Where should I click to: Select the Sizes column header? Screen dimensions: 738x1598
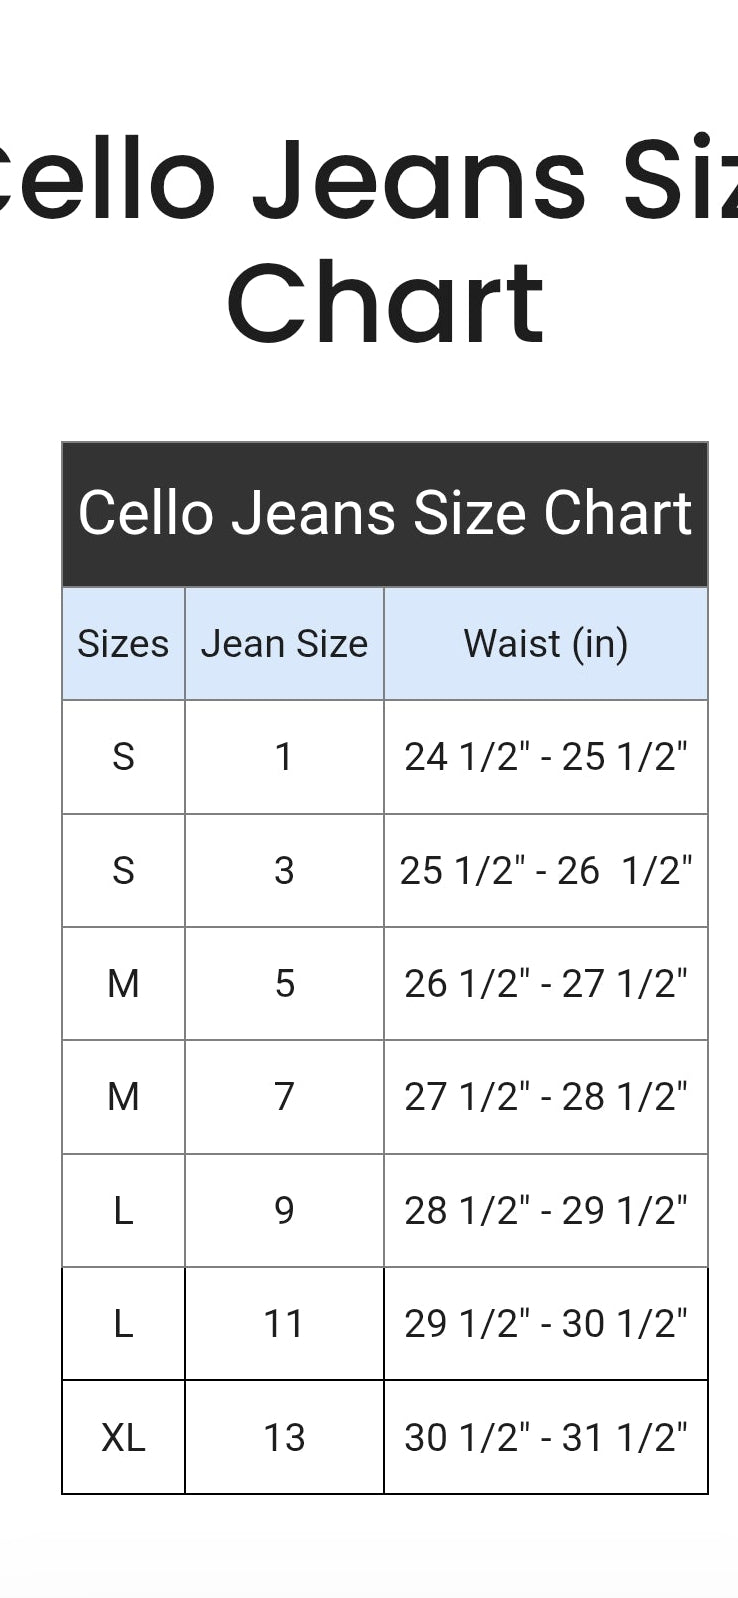pos(123,644)
